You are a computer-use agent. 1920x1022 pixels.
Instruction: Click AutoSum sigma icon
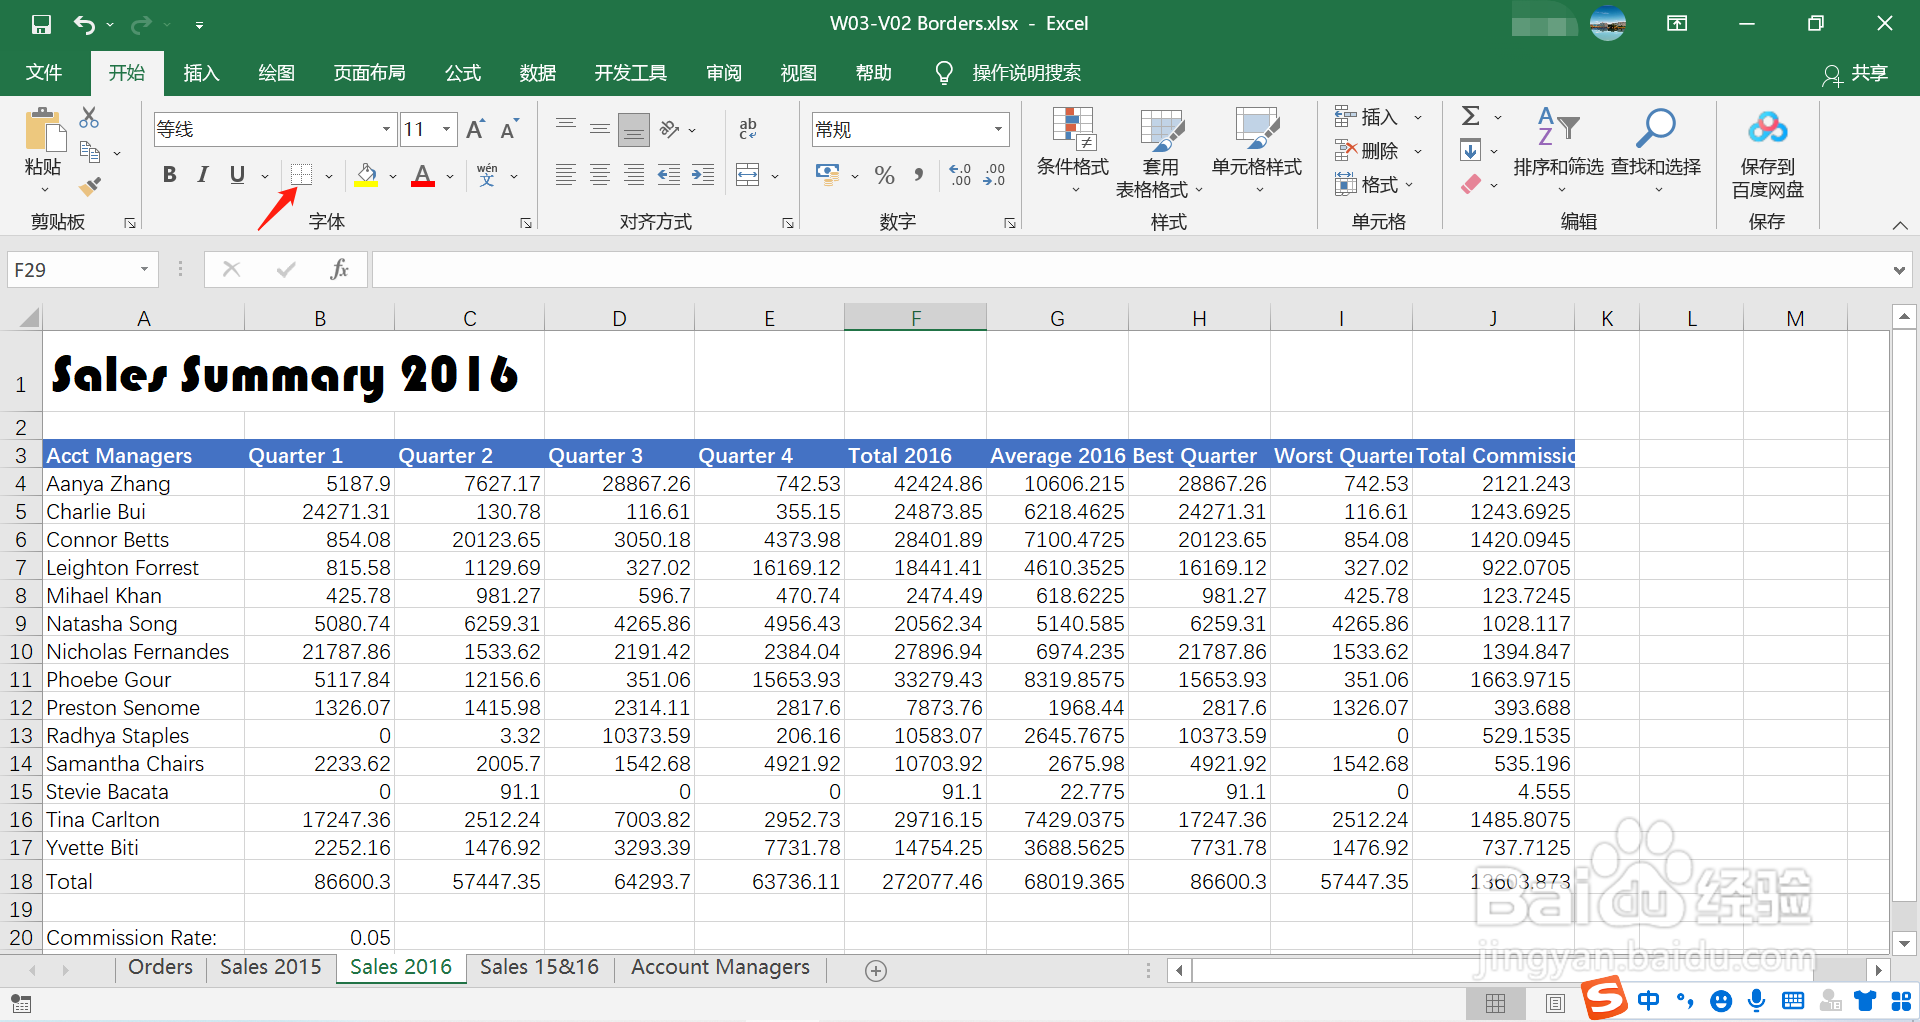pyautogui.click(x=1470, y=117)
